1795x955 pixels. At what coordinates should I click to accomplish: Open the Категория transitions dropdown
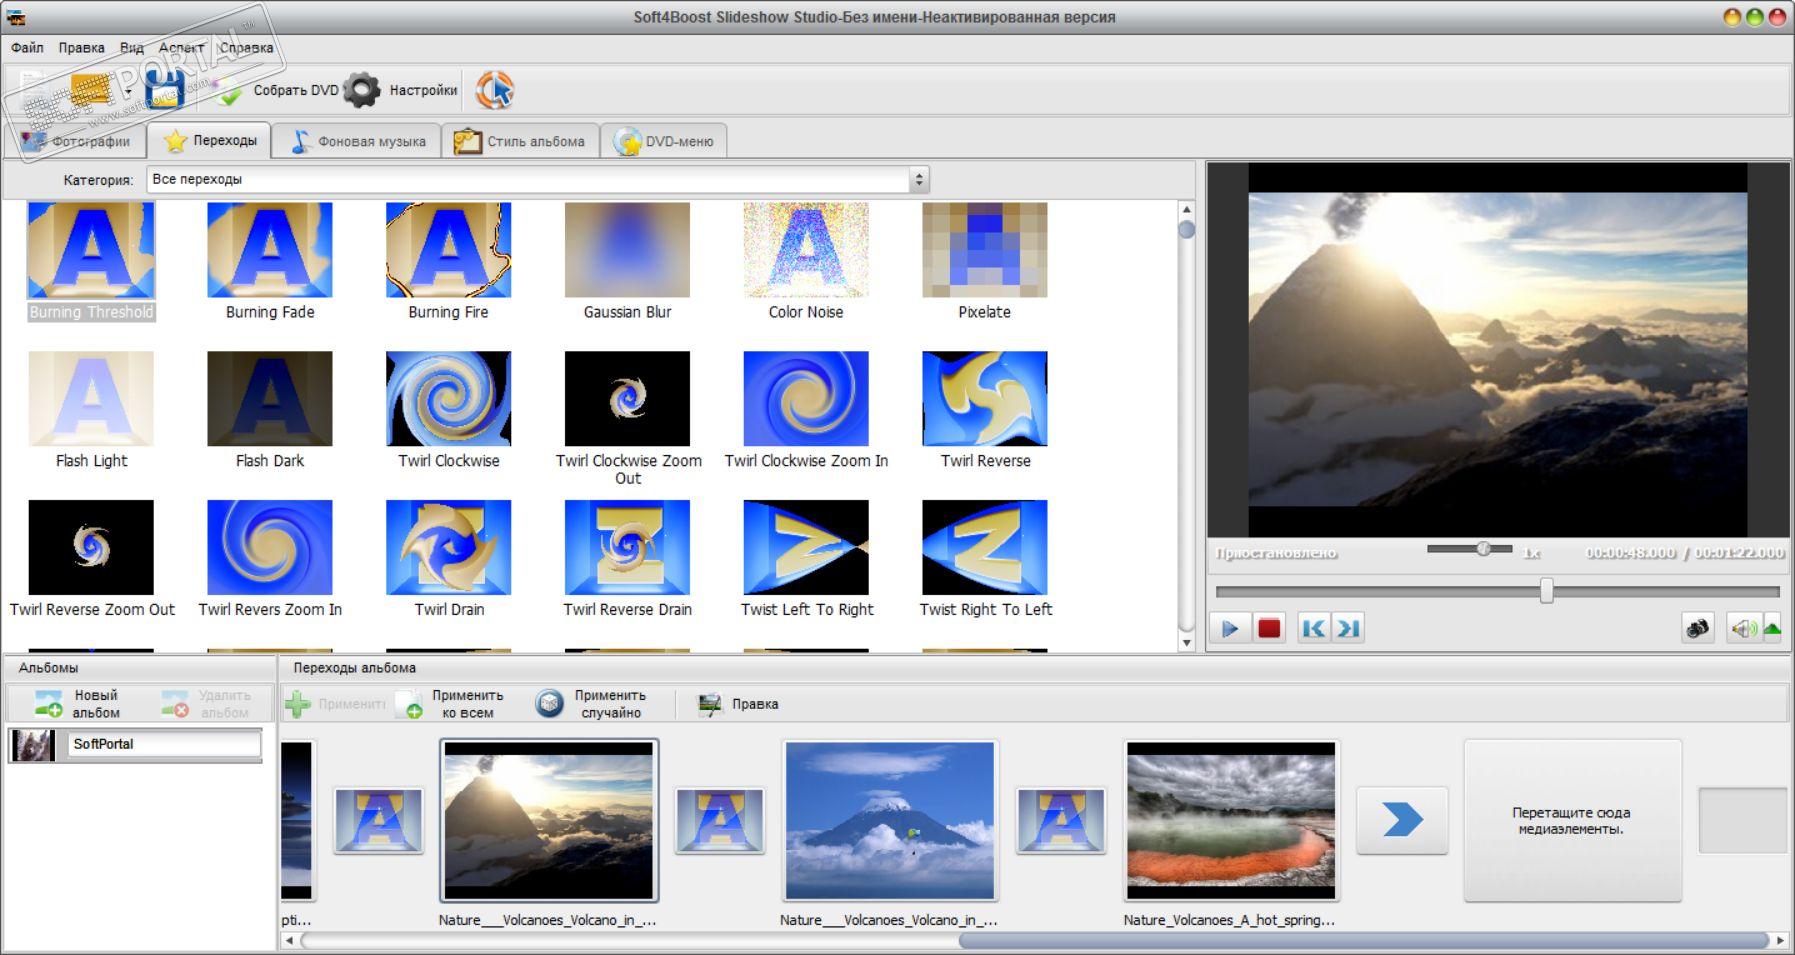pos(538,180)
